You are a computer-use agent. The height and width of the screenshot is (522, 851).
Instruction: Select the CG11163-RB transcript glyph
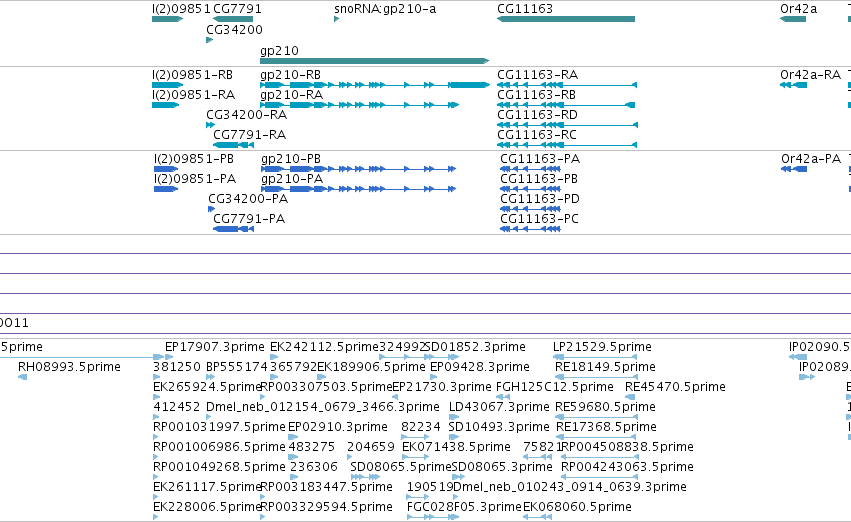(566, 105)
